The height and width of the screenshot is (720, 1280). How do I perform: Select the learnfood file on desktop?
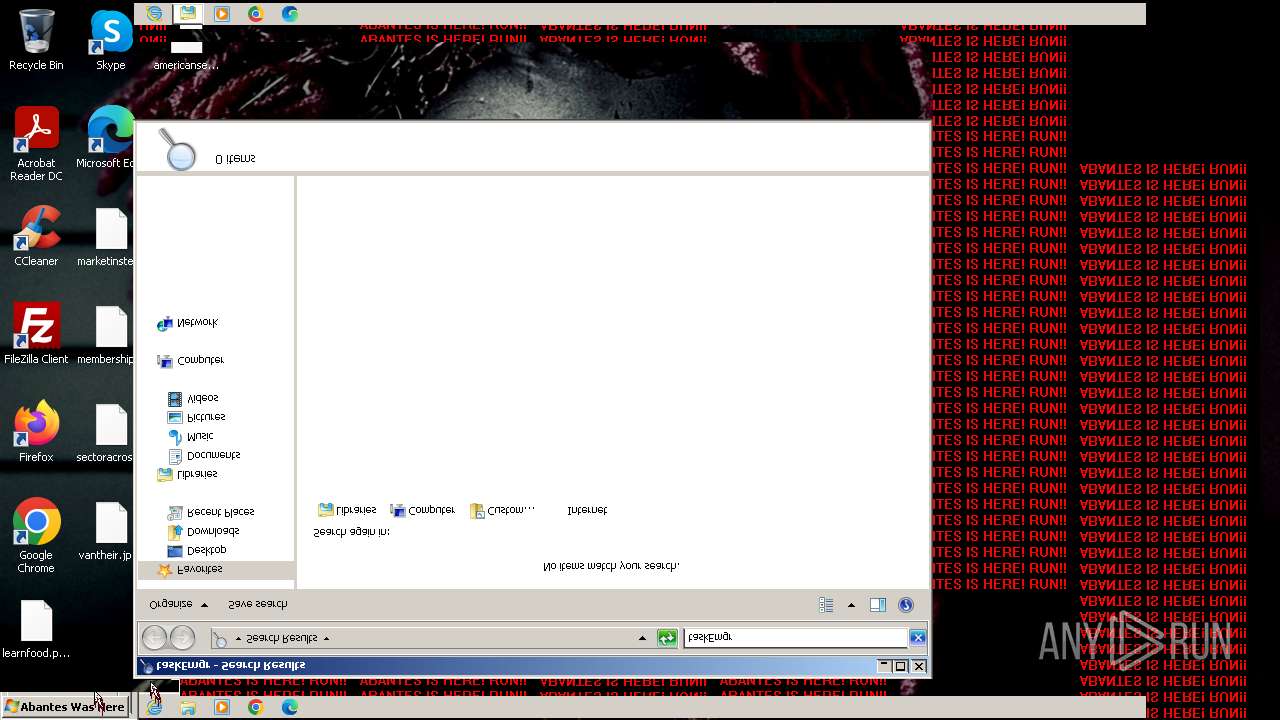pyautogui.click(x=36, y=630)
